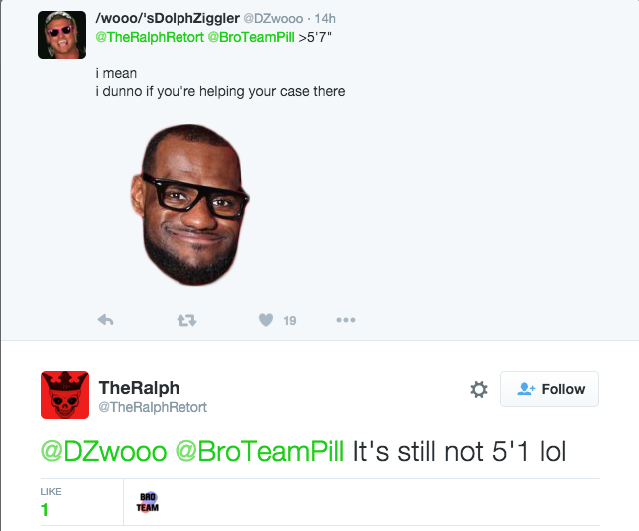Screen dimensions: 639x531
Task: Open the three-dot more options menu
Action: [x=346, y=320]
